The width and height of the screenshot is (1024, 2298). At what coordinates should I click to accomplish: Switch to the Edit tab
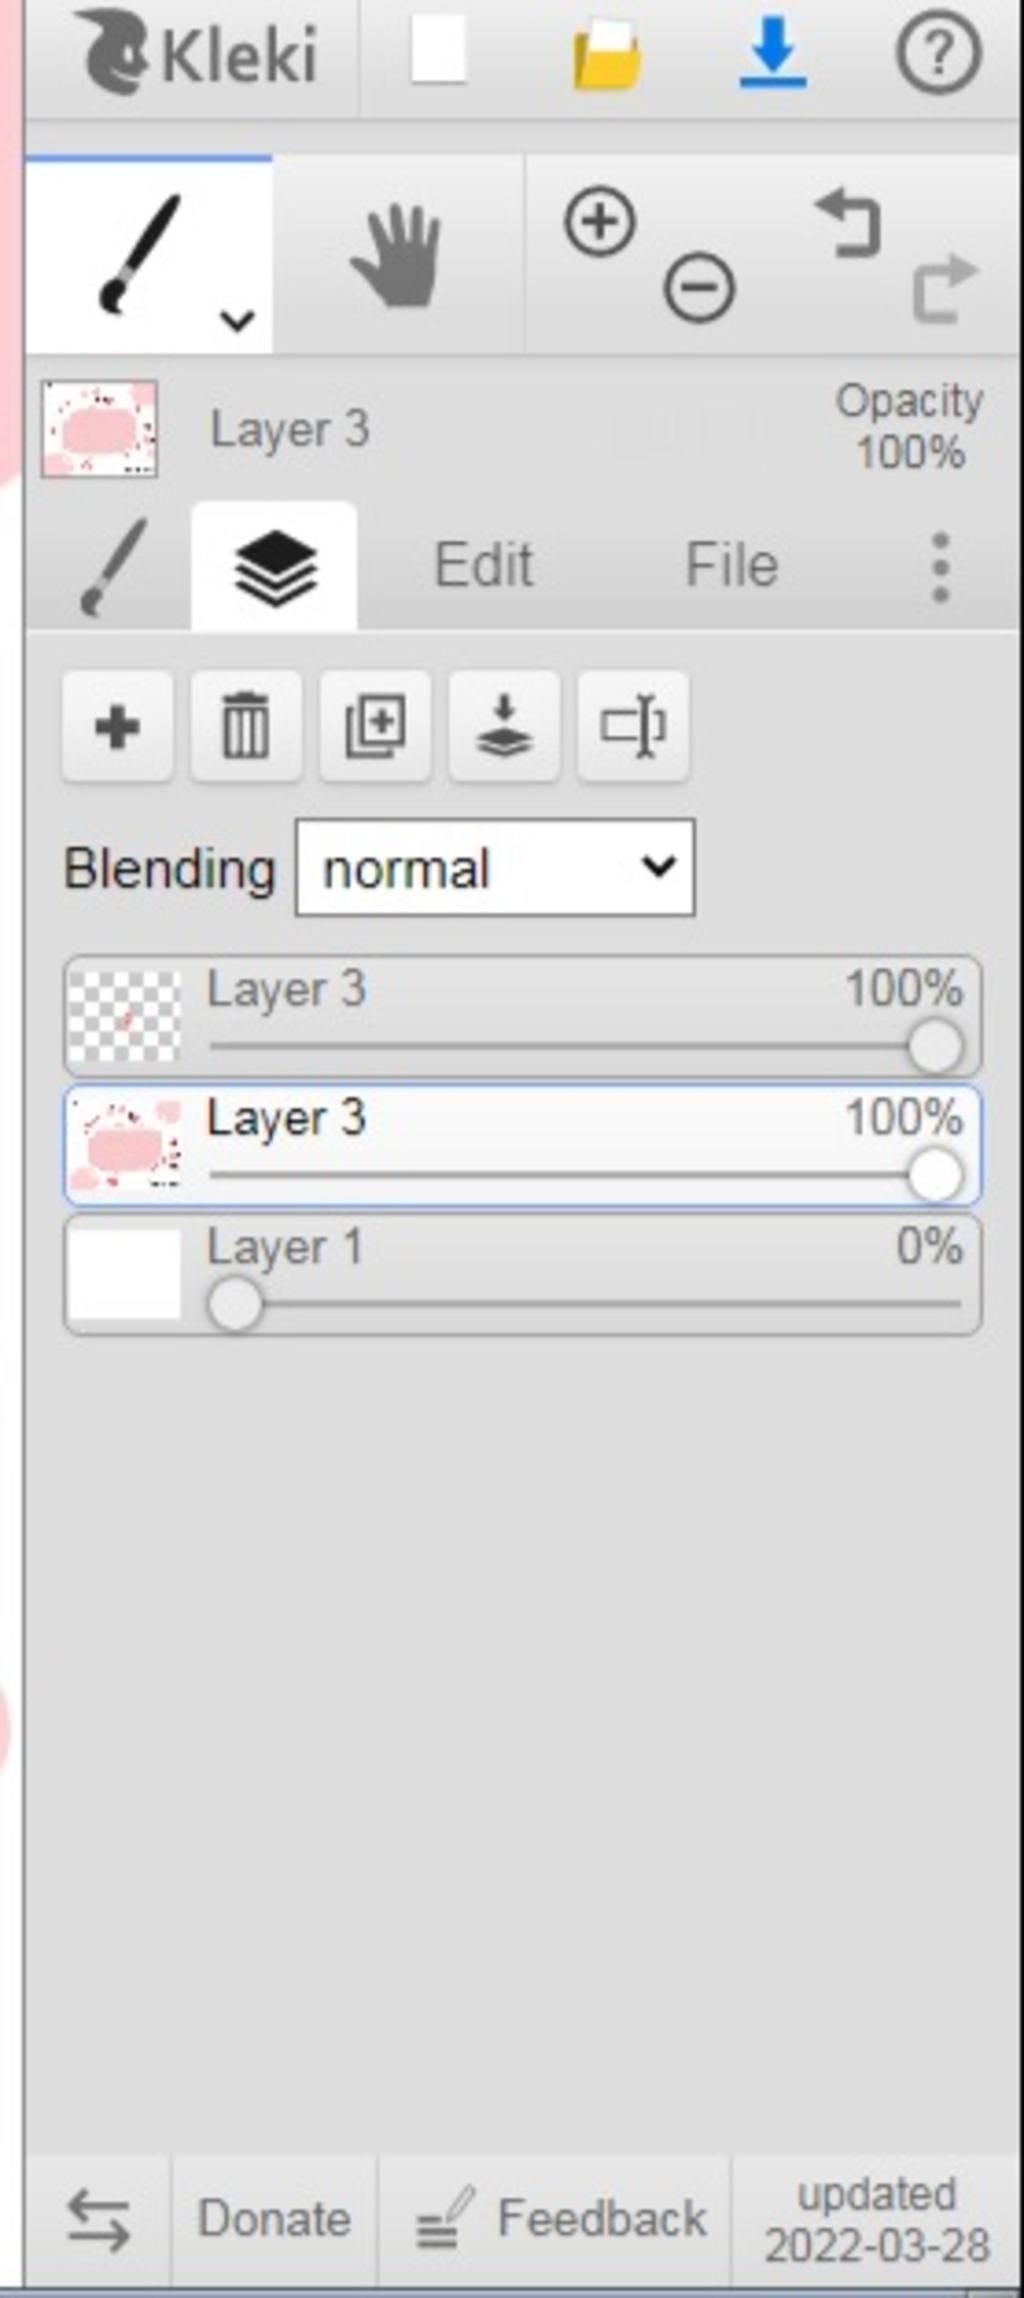tap(484, 565)
